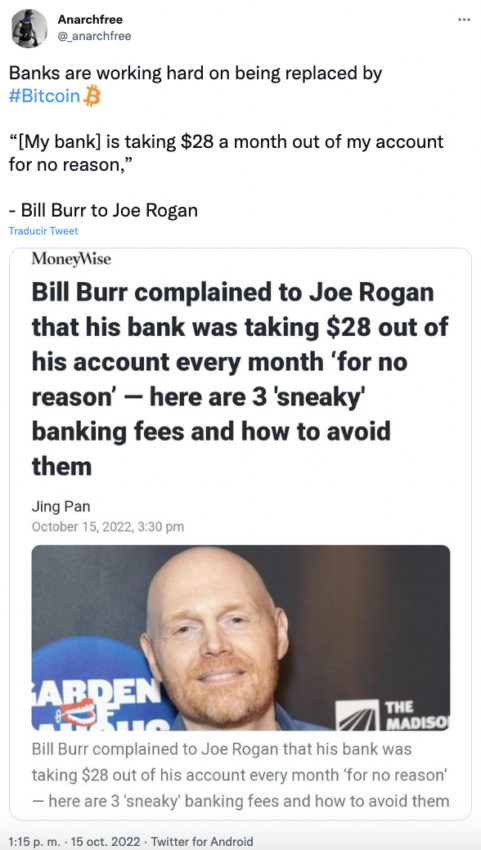Click the chattering teeth logo in photo
Viewport: 481px width, 850px height.
78,711
